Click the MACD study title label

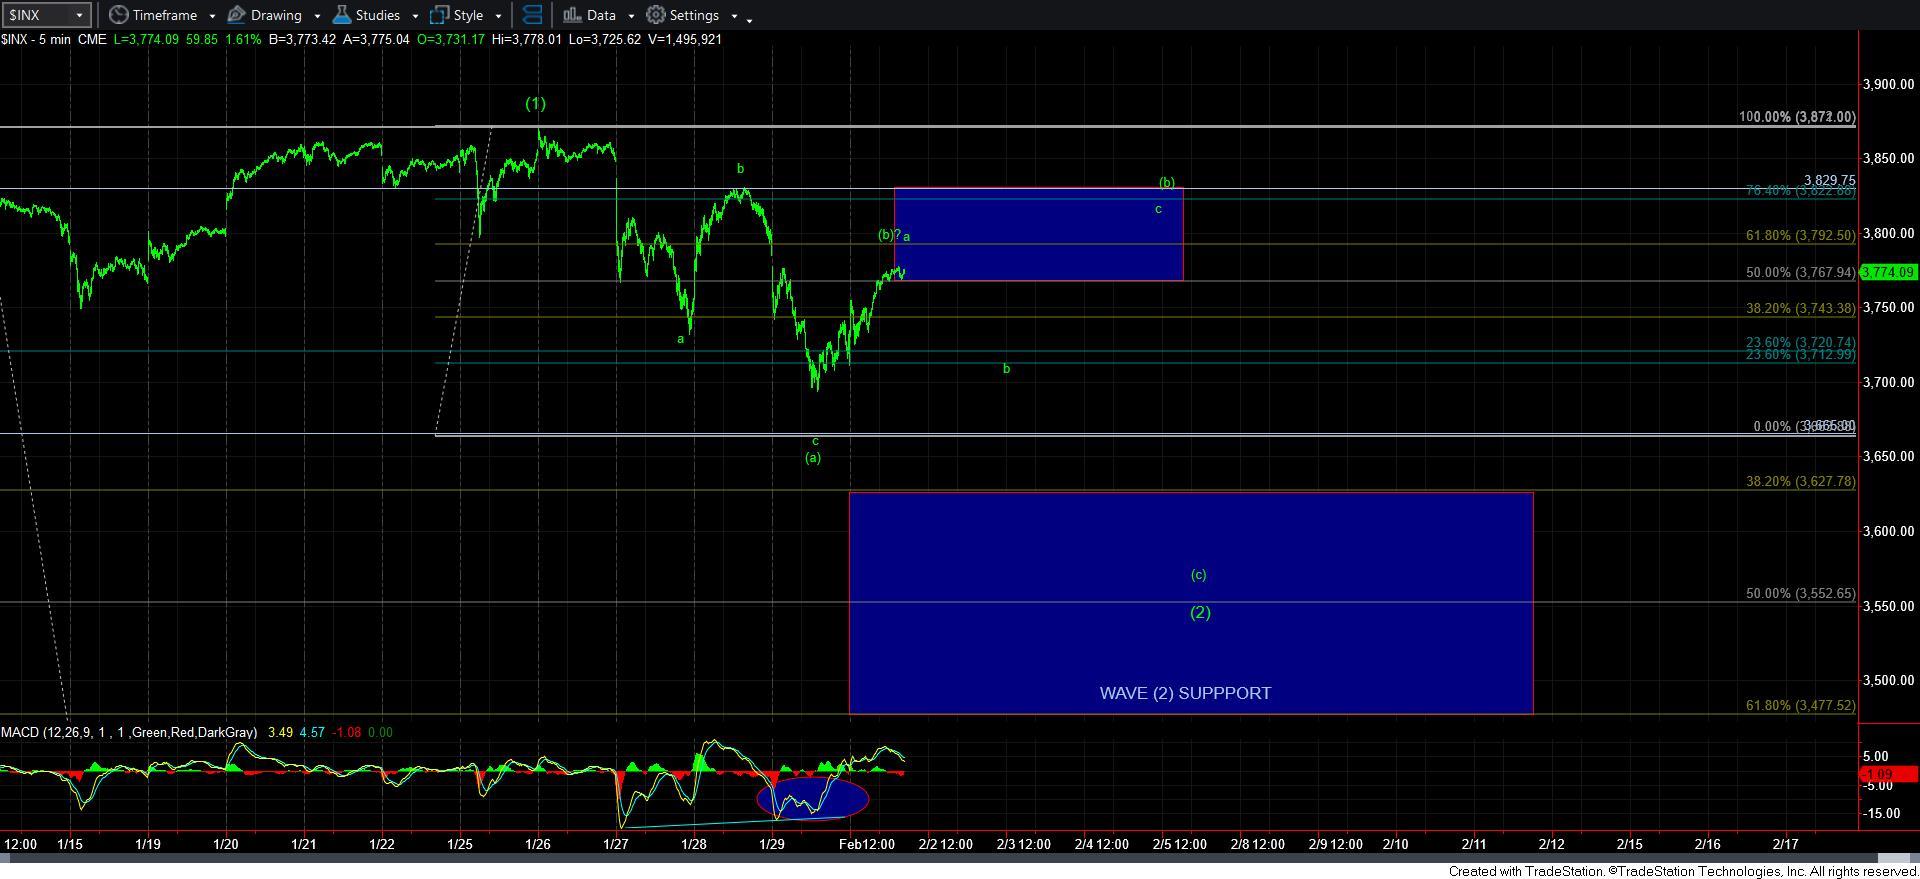128,733
